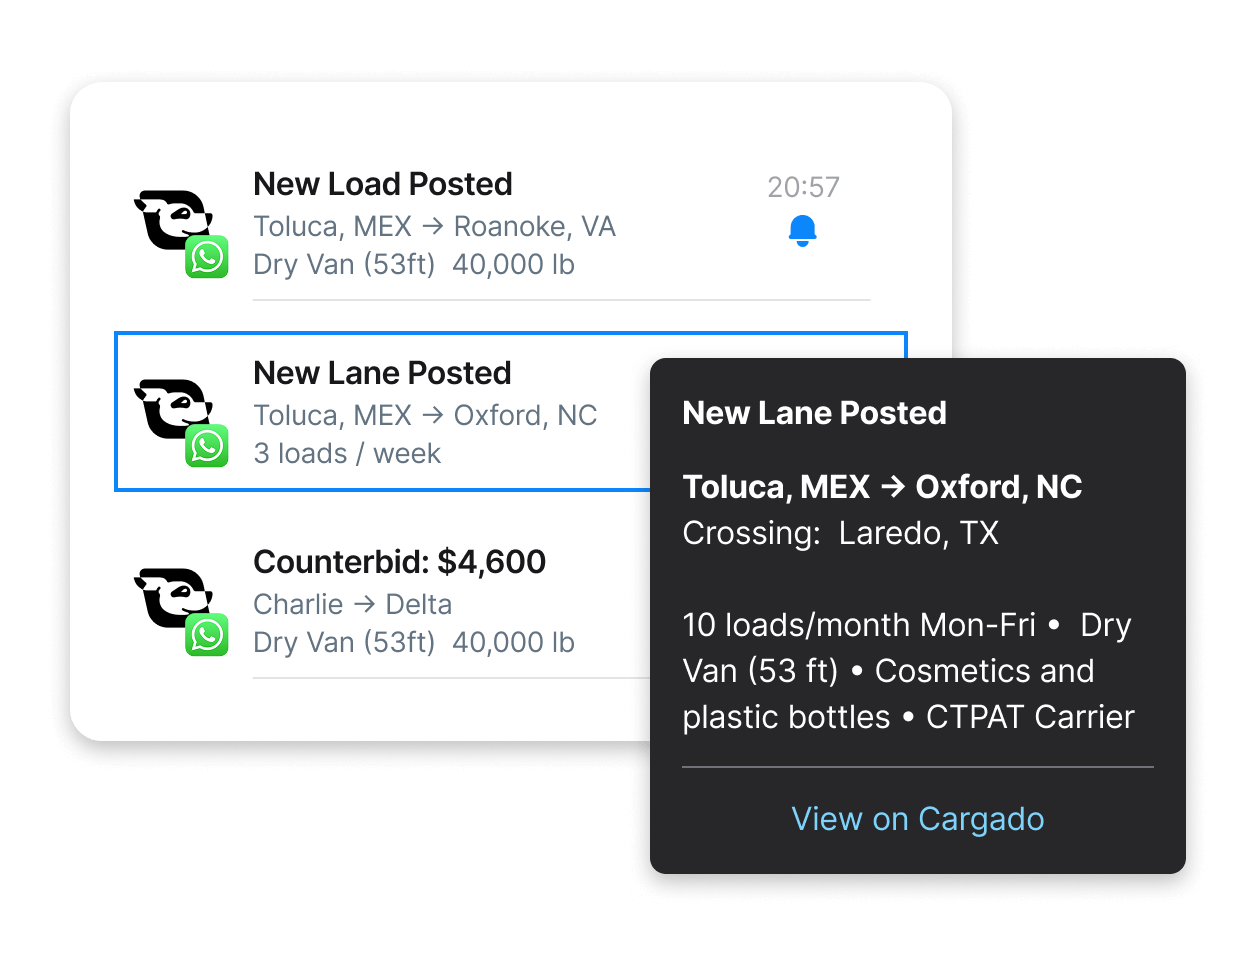Click the arrow between Toluca, MEX and Roanoke, VA

(433, 227)
